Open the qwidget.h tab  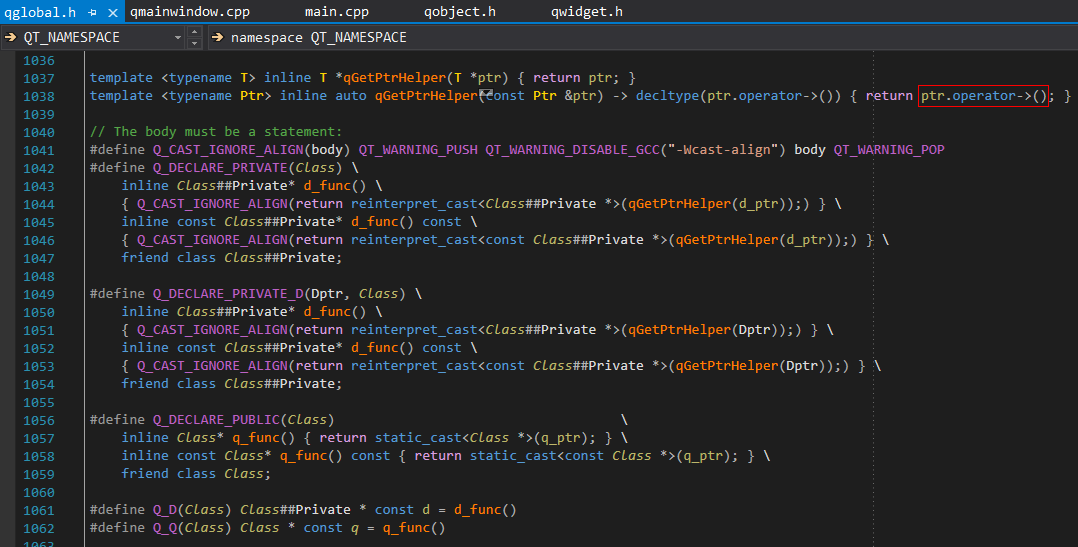pyautogui.click(x=587, y=12)
